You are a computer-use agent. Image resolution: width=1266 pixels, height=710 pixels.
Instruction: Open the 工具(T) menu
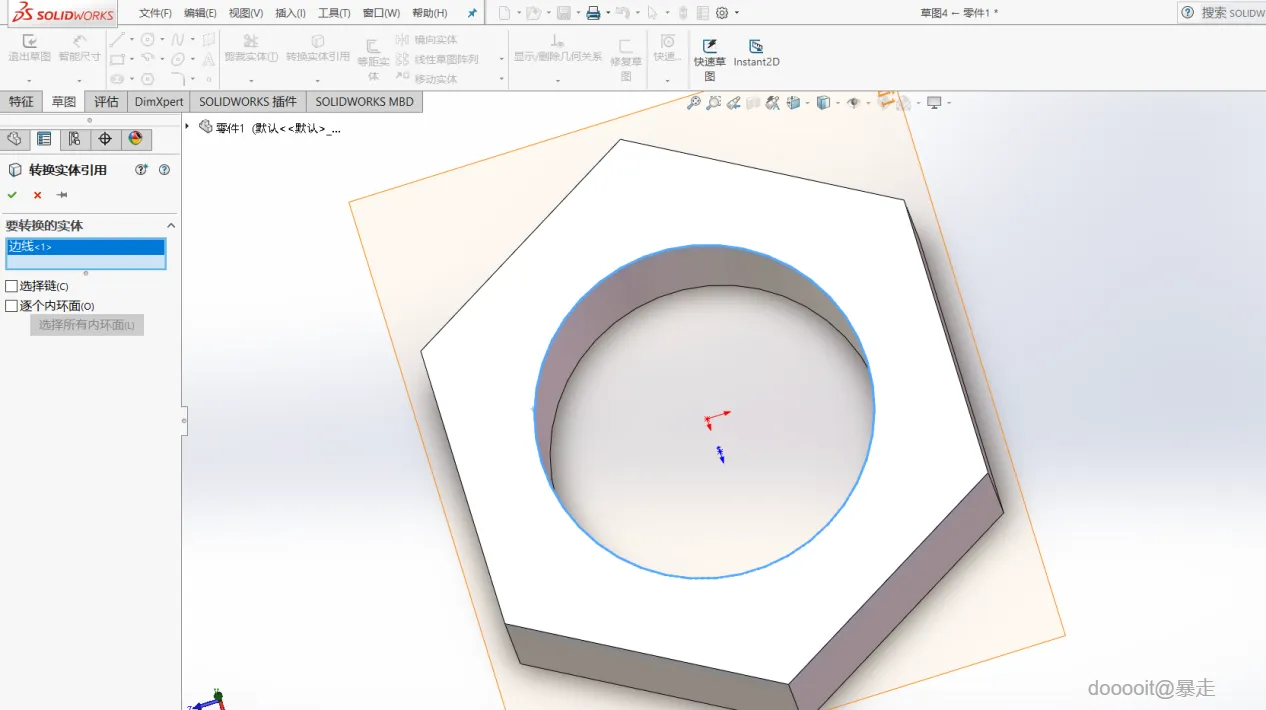pos(334,13)
